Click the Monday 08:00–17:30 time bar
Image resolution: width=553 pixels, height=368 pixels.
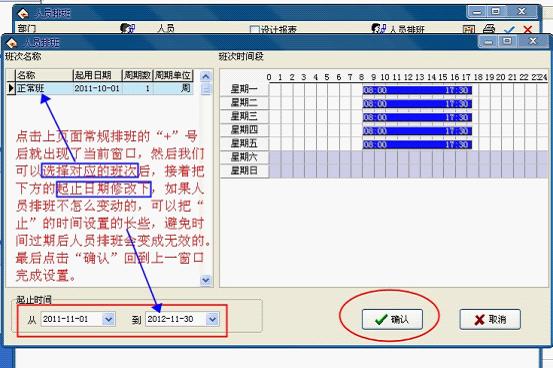coord(417,90)
